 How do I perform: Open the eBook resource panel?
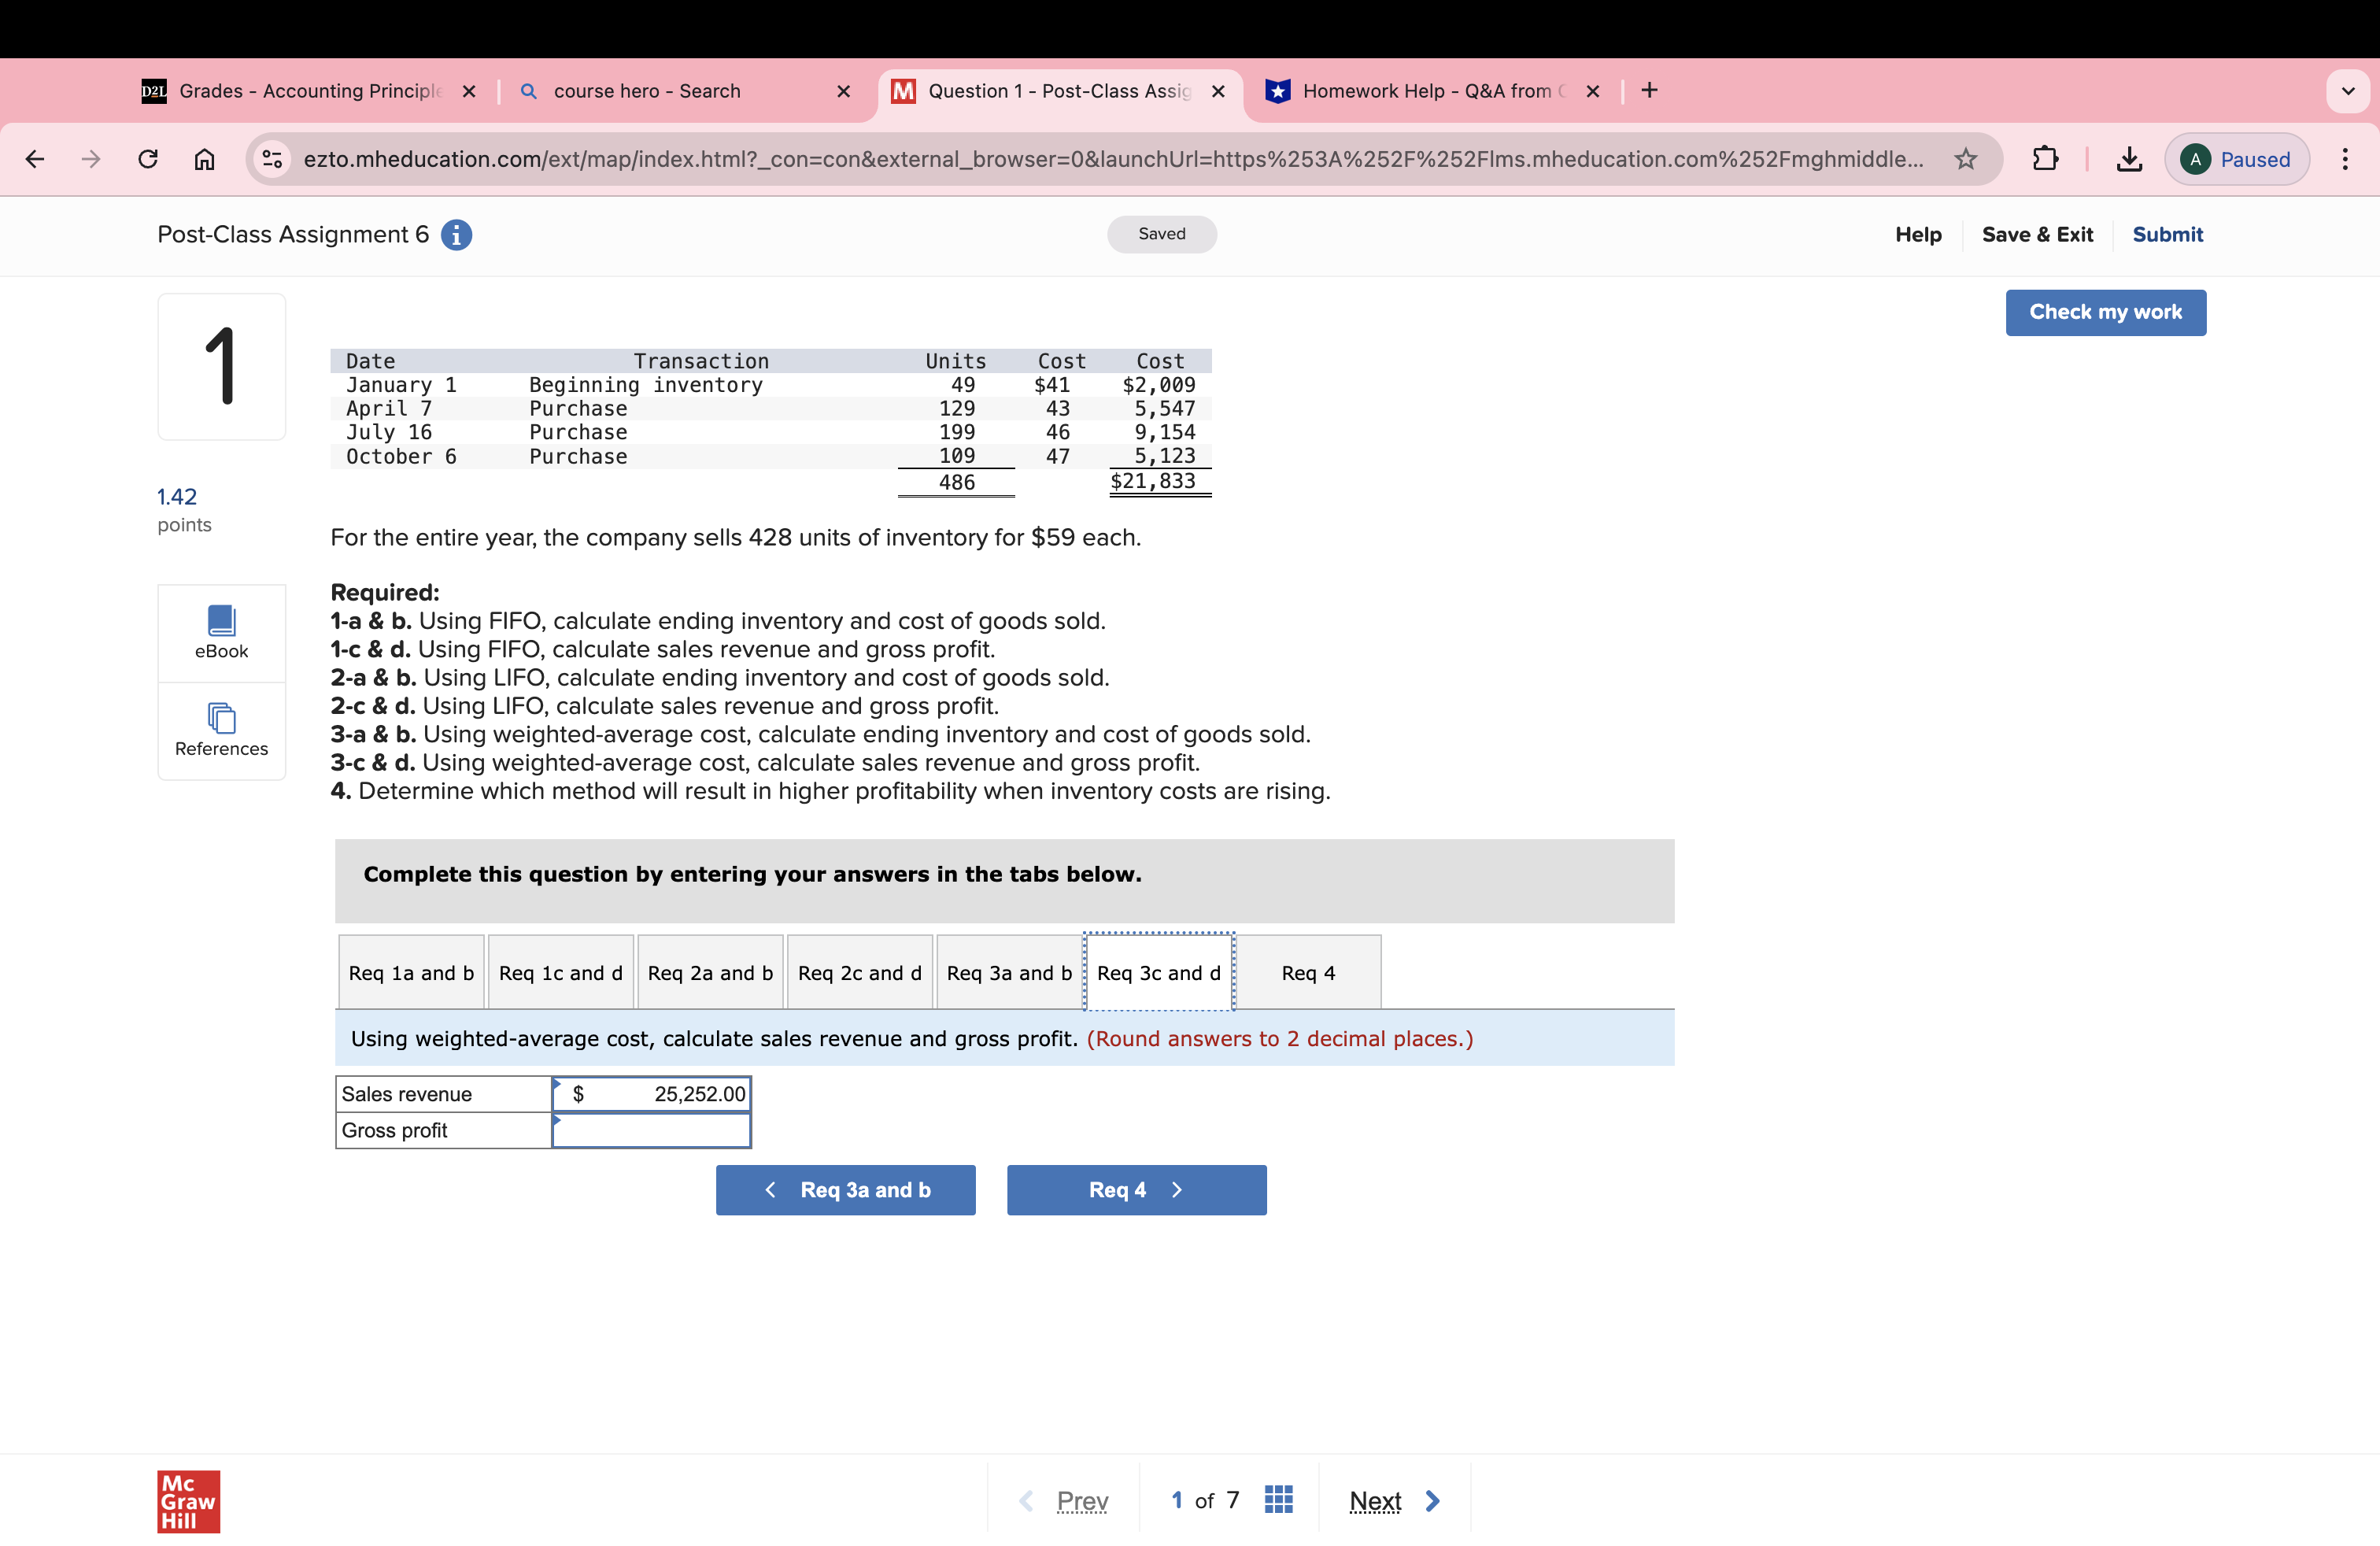(x=221, y=632)
